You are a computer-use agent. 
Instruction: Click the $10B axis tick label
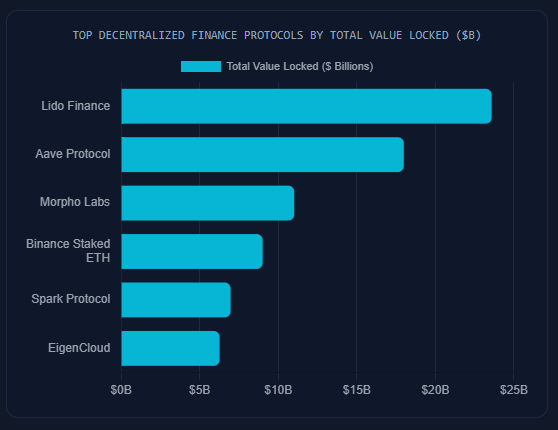click(278, 390)
